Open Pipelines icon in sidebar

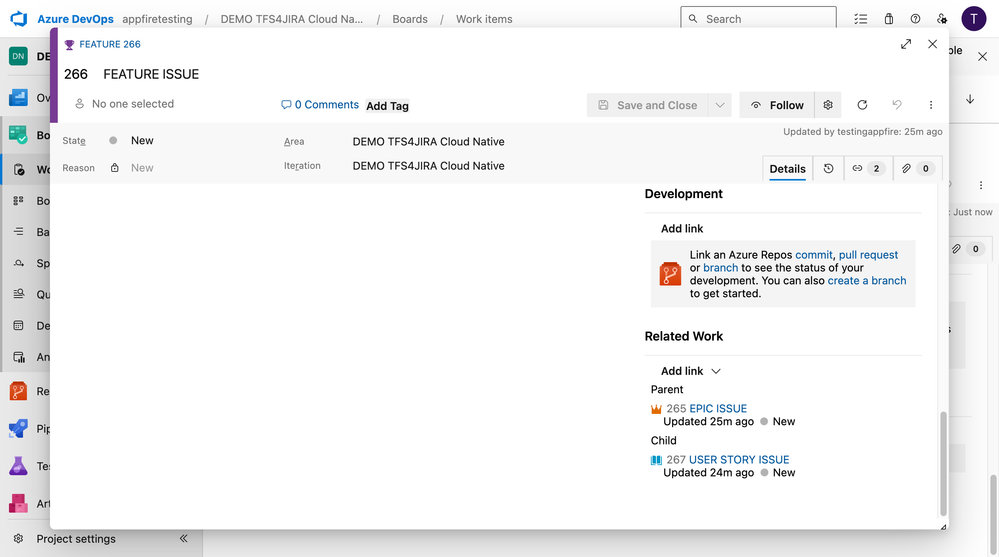point(18,428)
